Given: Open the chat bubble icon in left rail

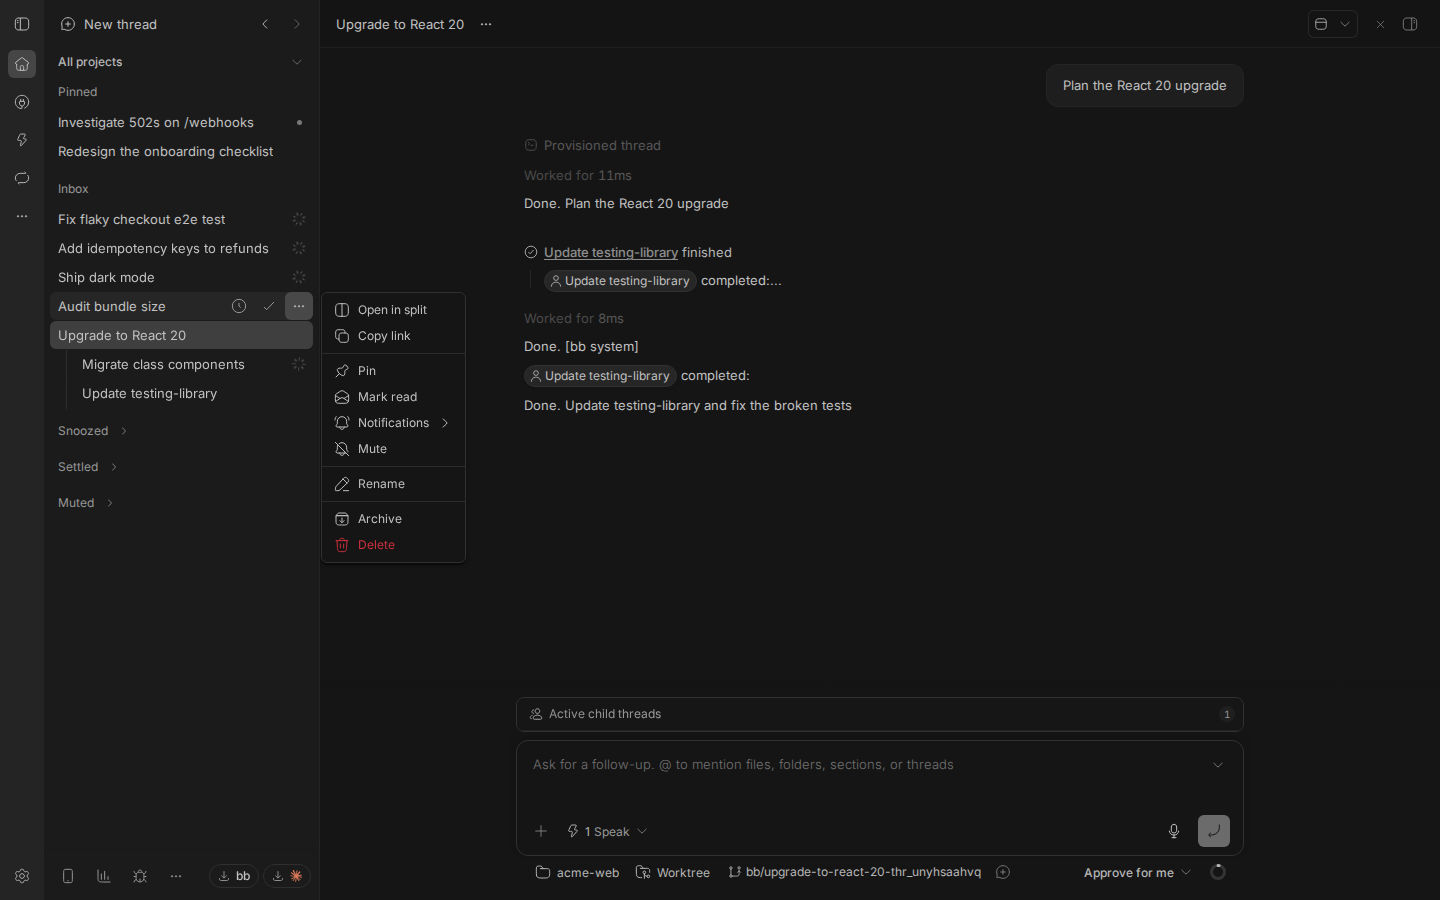Looking at the screenshot, I should 22,178.
